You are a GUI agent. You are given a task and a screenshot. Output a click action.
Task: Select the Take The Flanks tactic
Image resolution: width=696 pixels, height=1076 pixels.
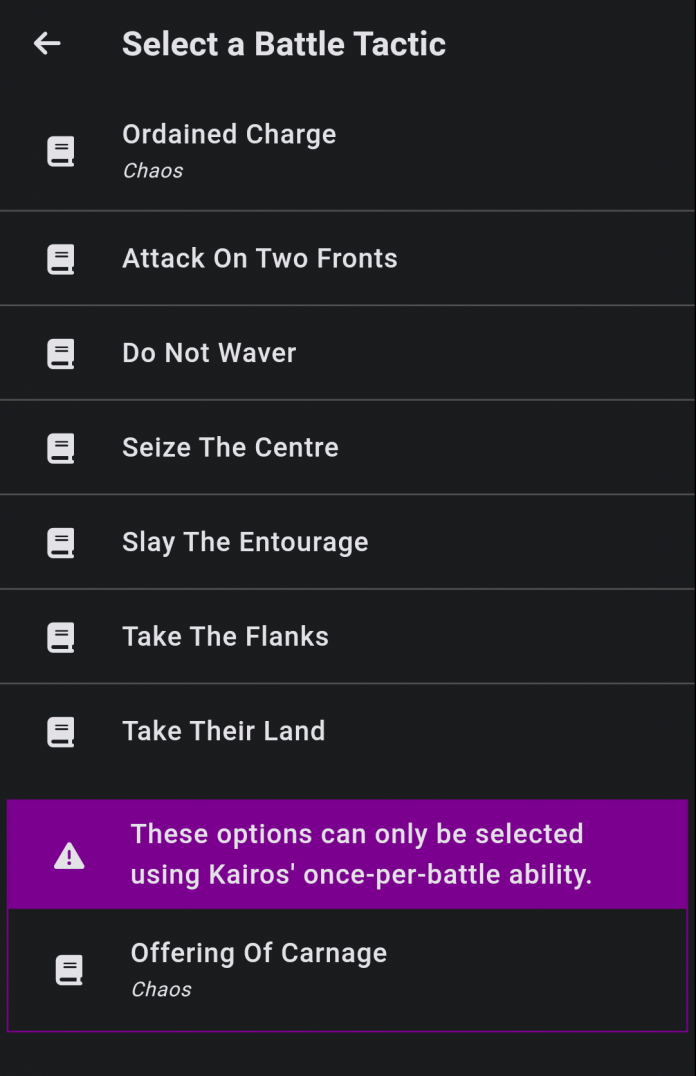click(225, 637)
